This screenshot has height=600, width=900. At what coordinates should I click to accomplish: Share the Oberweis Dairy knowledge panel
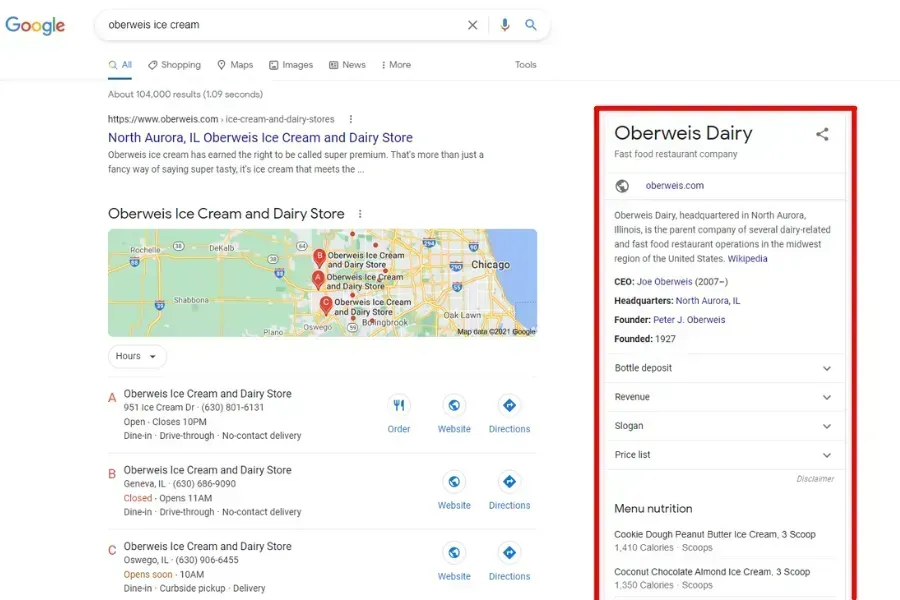822,133
